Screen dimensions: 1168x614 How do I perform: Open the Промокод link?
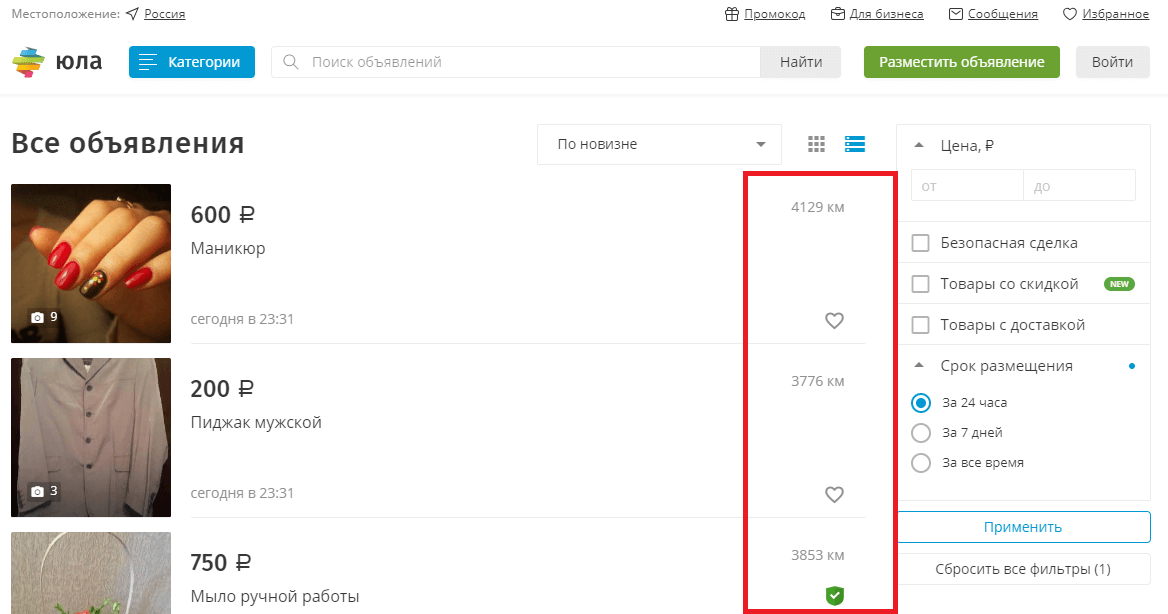click(x=765, y=14)
